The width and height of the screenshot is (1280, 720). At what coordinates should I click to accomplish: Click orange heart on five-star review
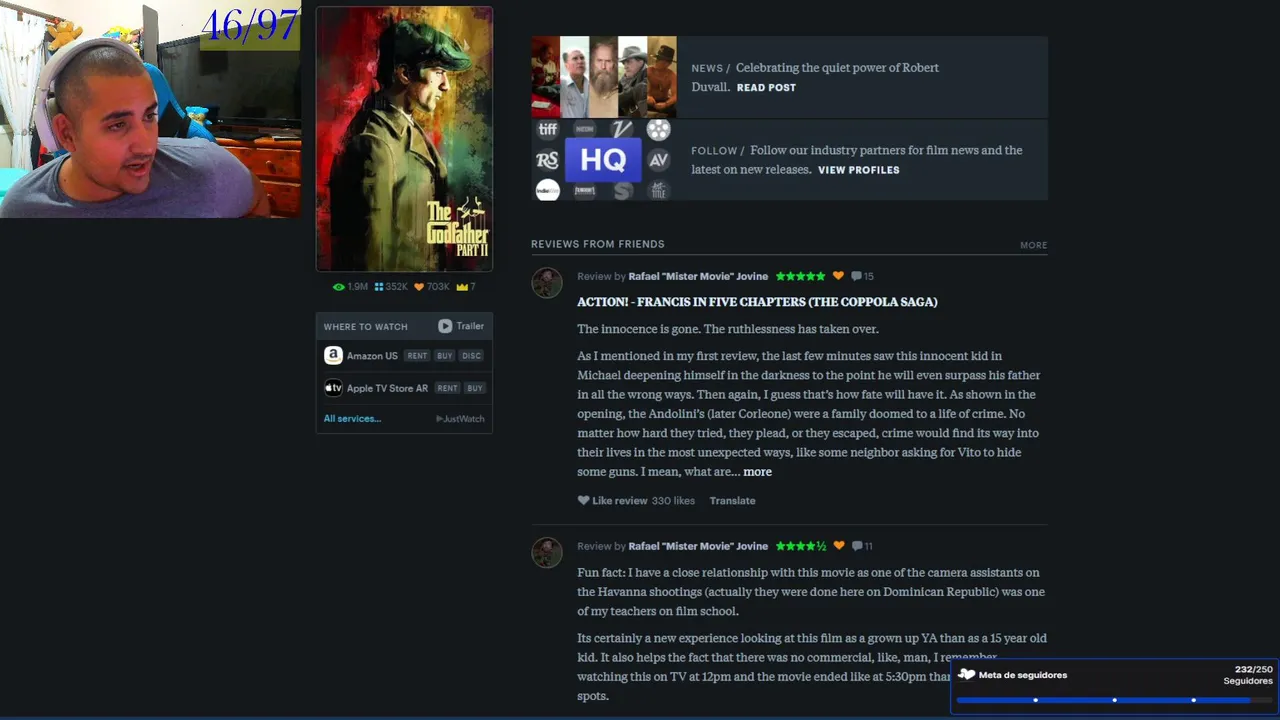coord(838,276)
